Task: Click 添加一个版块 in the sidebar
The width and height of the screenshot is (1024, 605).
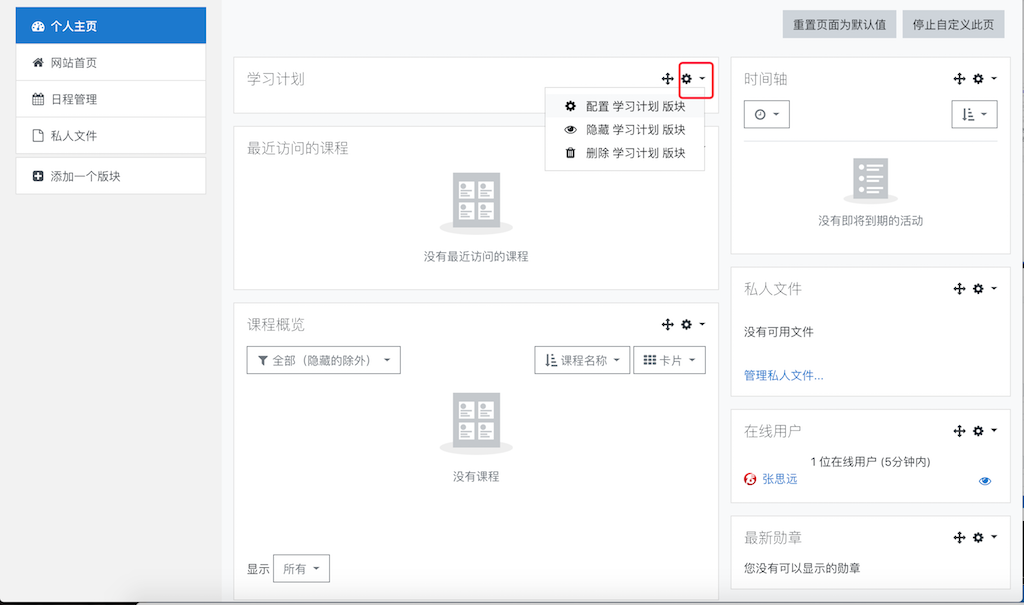Action: tap(110, 176)
